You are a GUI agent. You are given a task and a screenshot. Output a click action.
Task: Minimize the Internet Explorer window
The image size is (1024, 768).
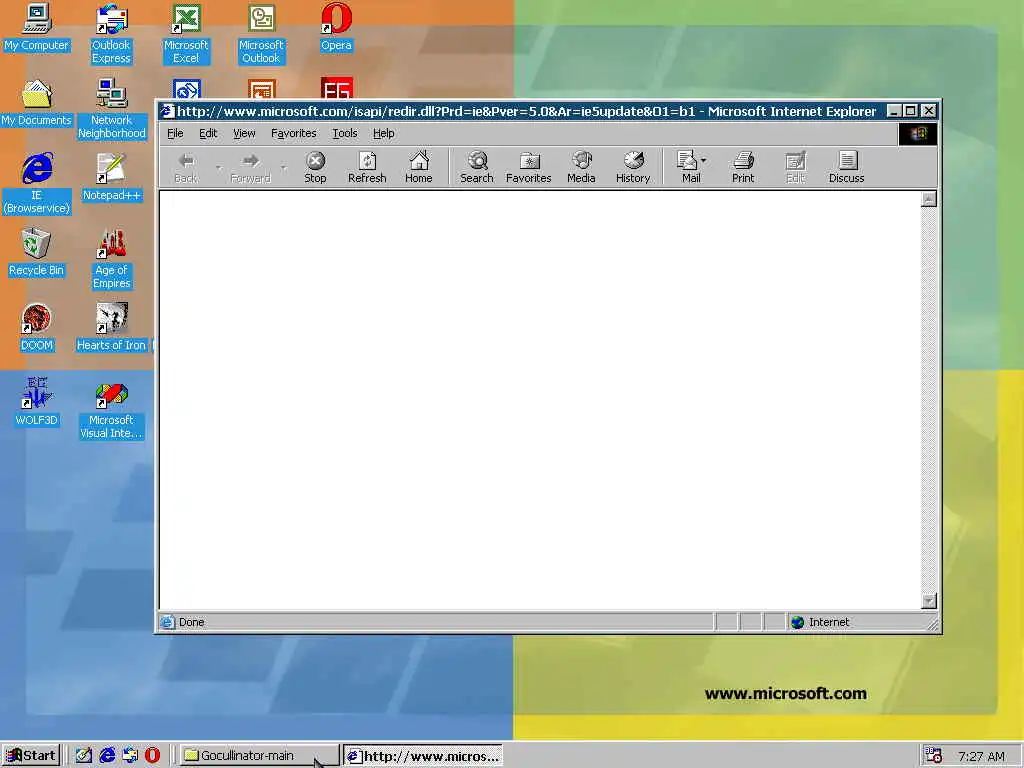tap(894, 111)
